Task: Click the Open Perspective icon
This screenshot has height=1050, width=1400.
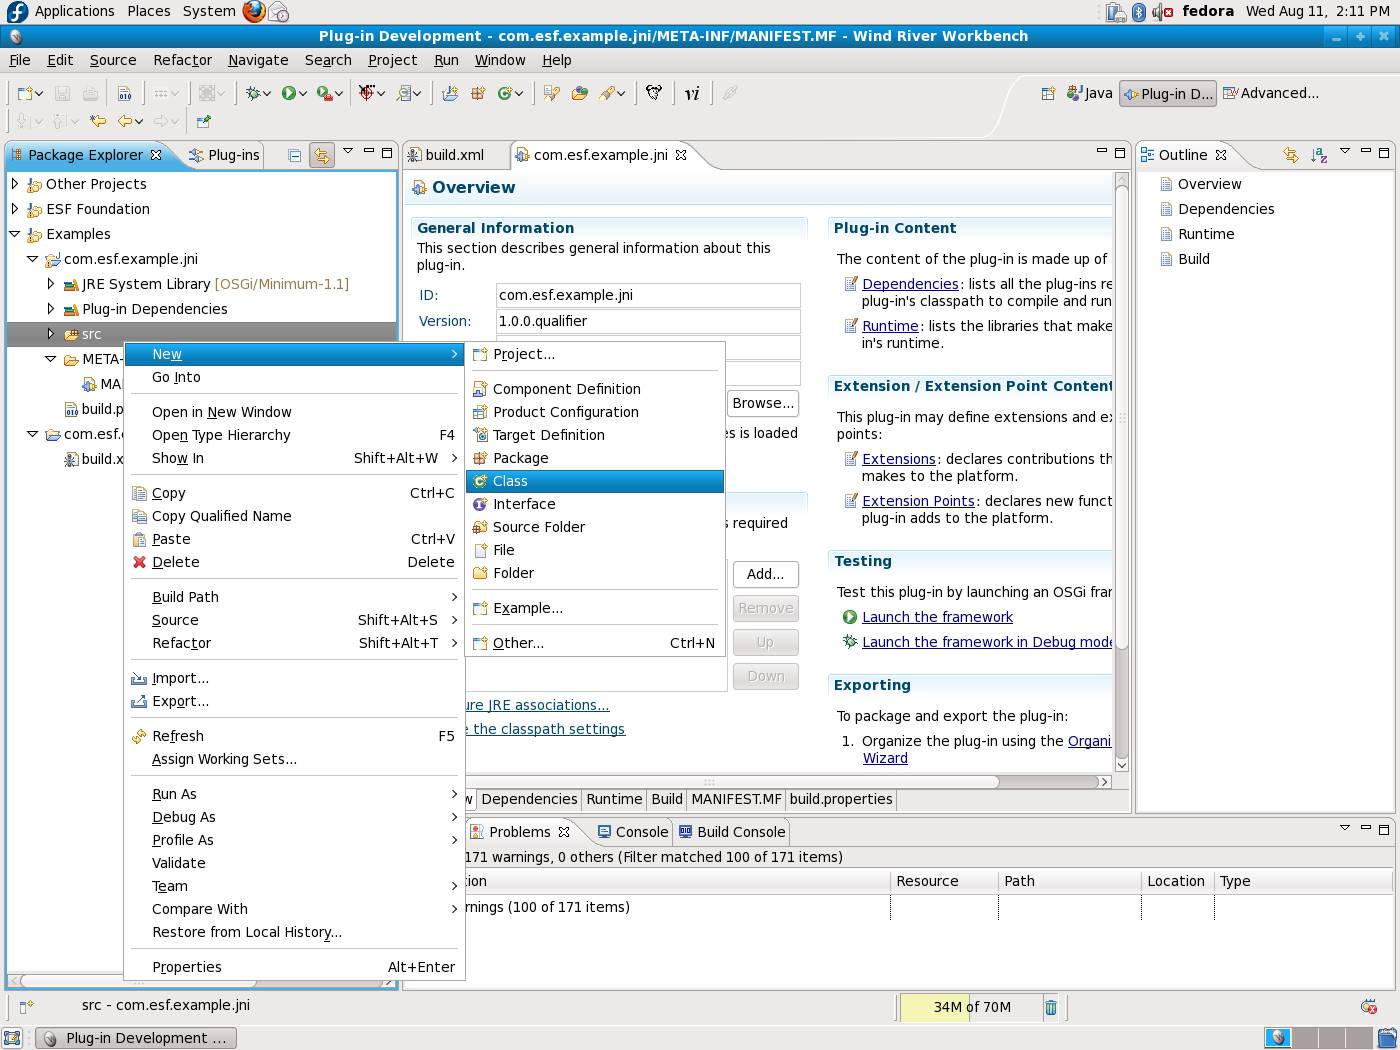Action: click(1048, 93)
